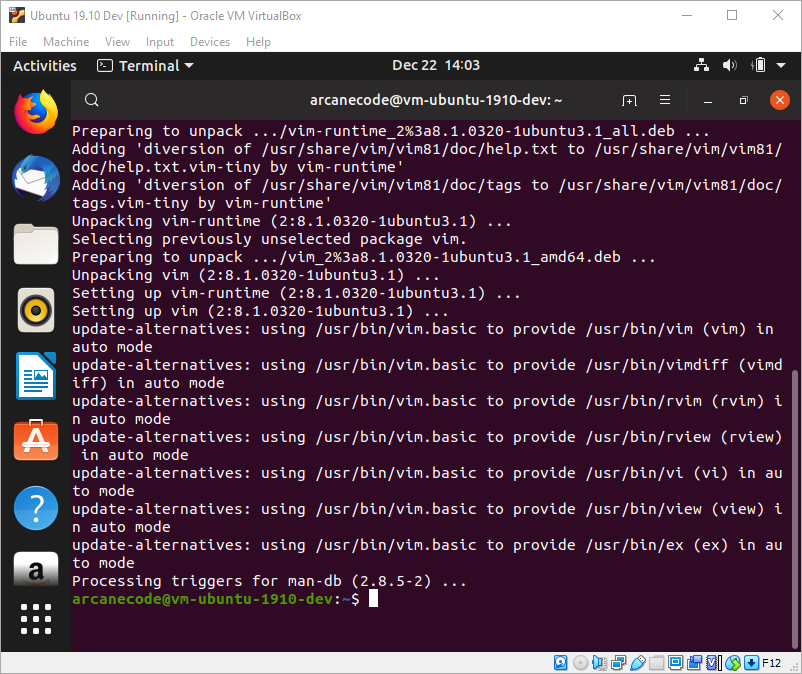Click the VirtualBox host key arrow icon
The height and width of the screenshot is (674, 802).
751,663
